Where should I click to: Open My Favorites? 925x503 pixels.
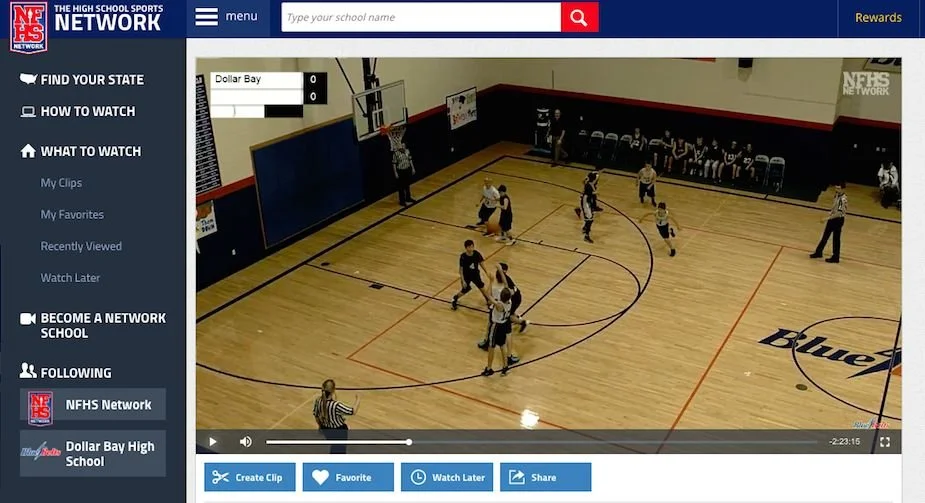72,215
